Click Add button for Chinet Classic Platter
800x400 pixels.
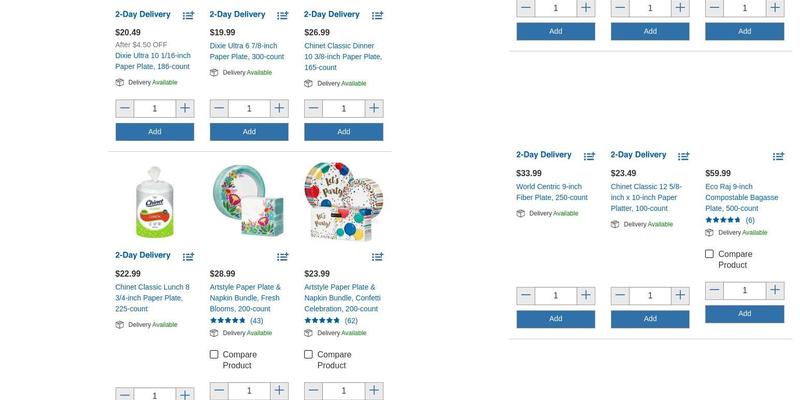click(650, 319)
